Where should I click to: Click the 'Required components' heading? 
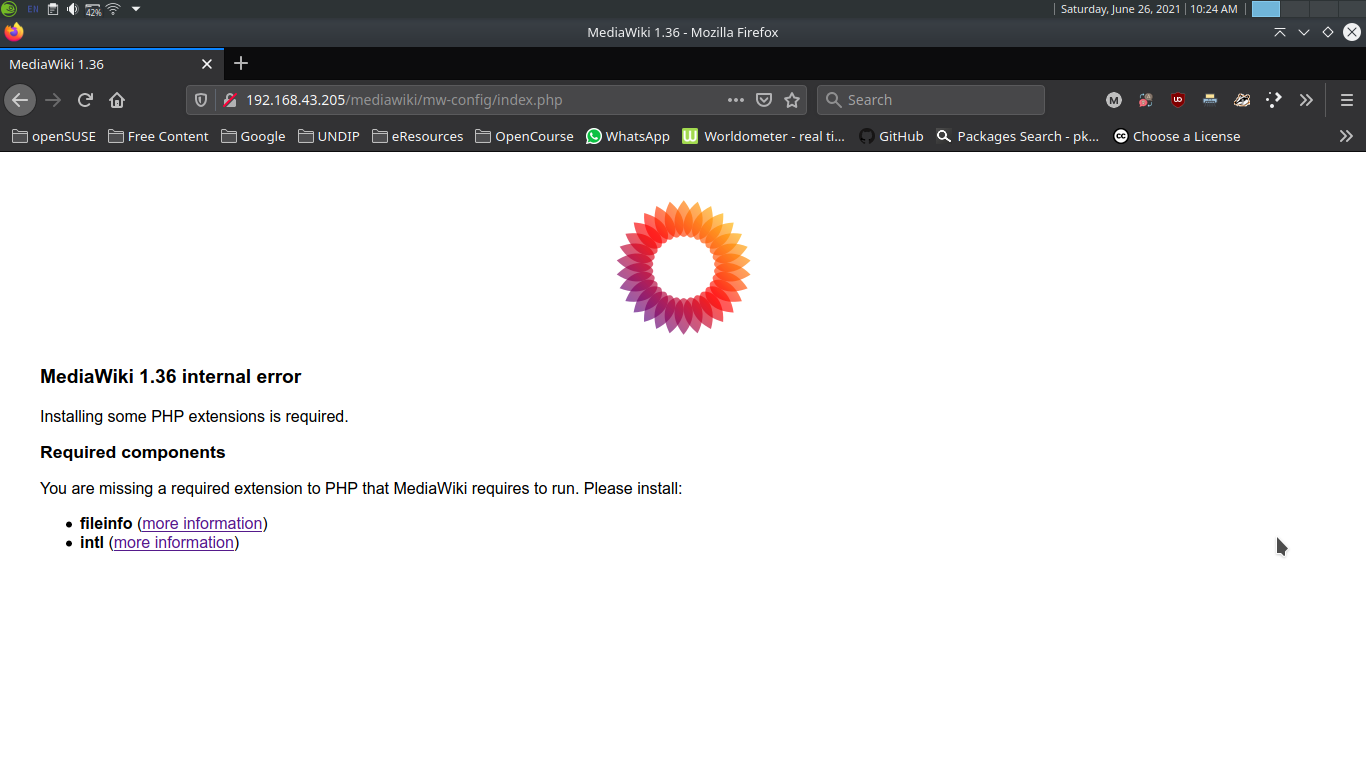tap(133, 452)
